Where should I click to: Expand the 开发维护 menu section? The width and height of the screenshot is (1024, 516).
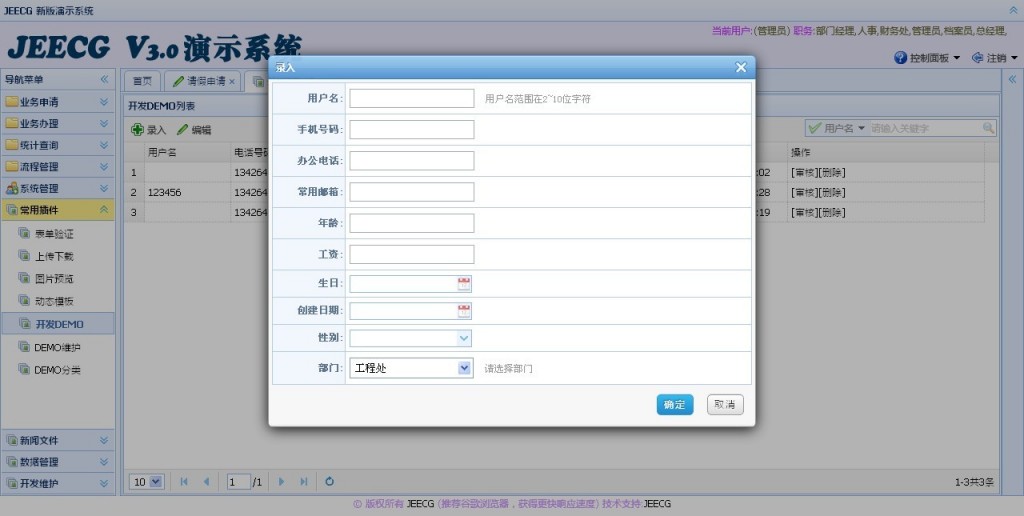pos(57,483)
